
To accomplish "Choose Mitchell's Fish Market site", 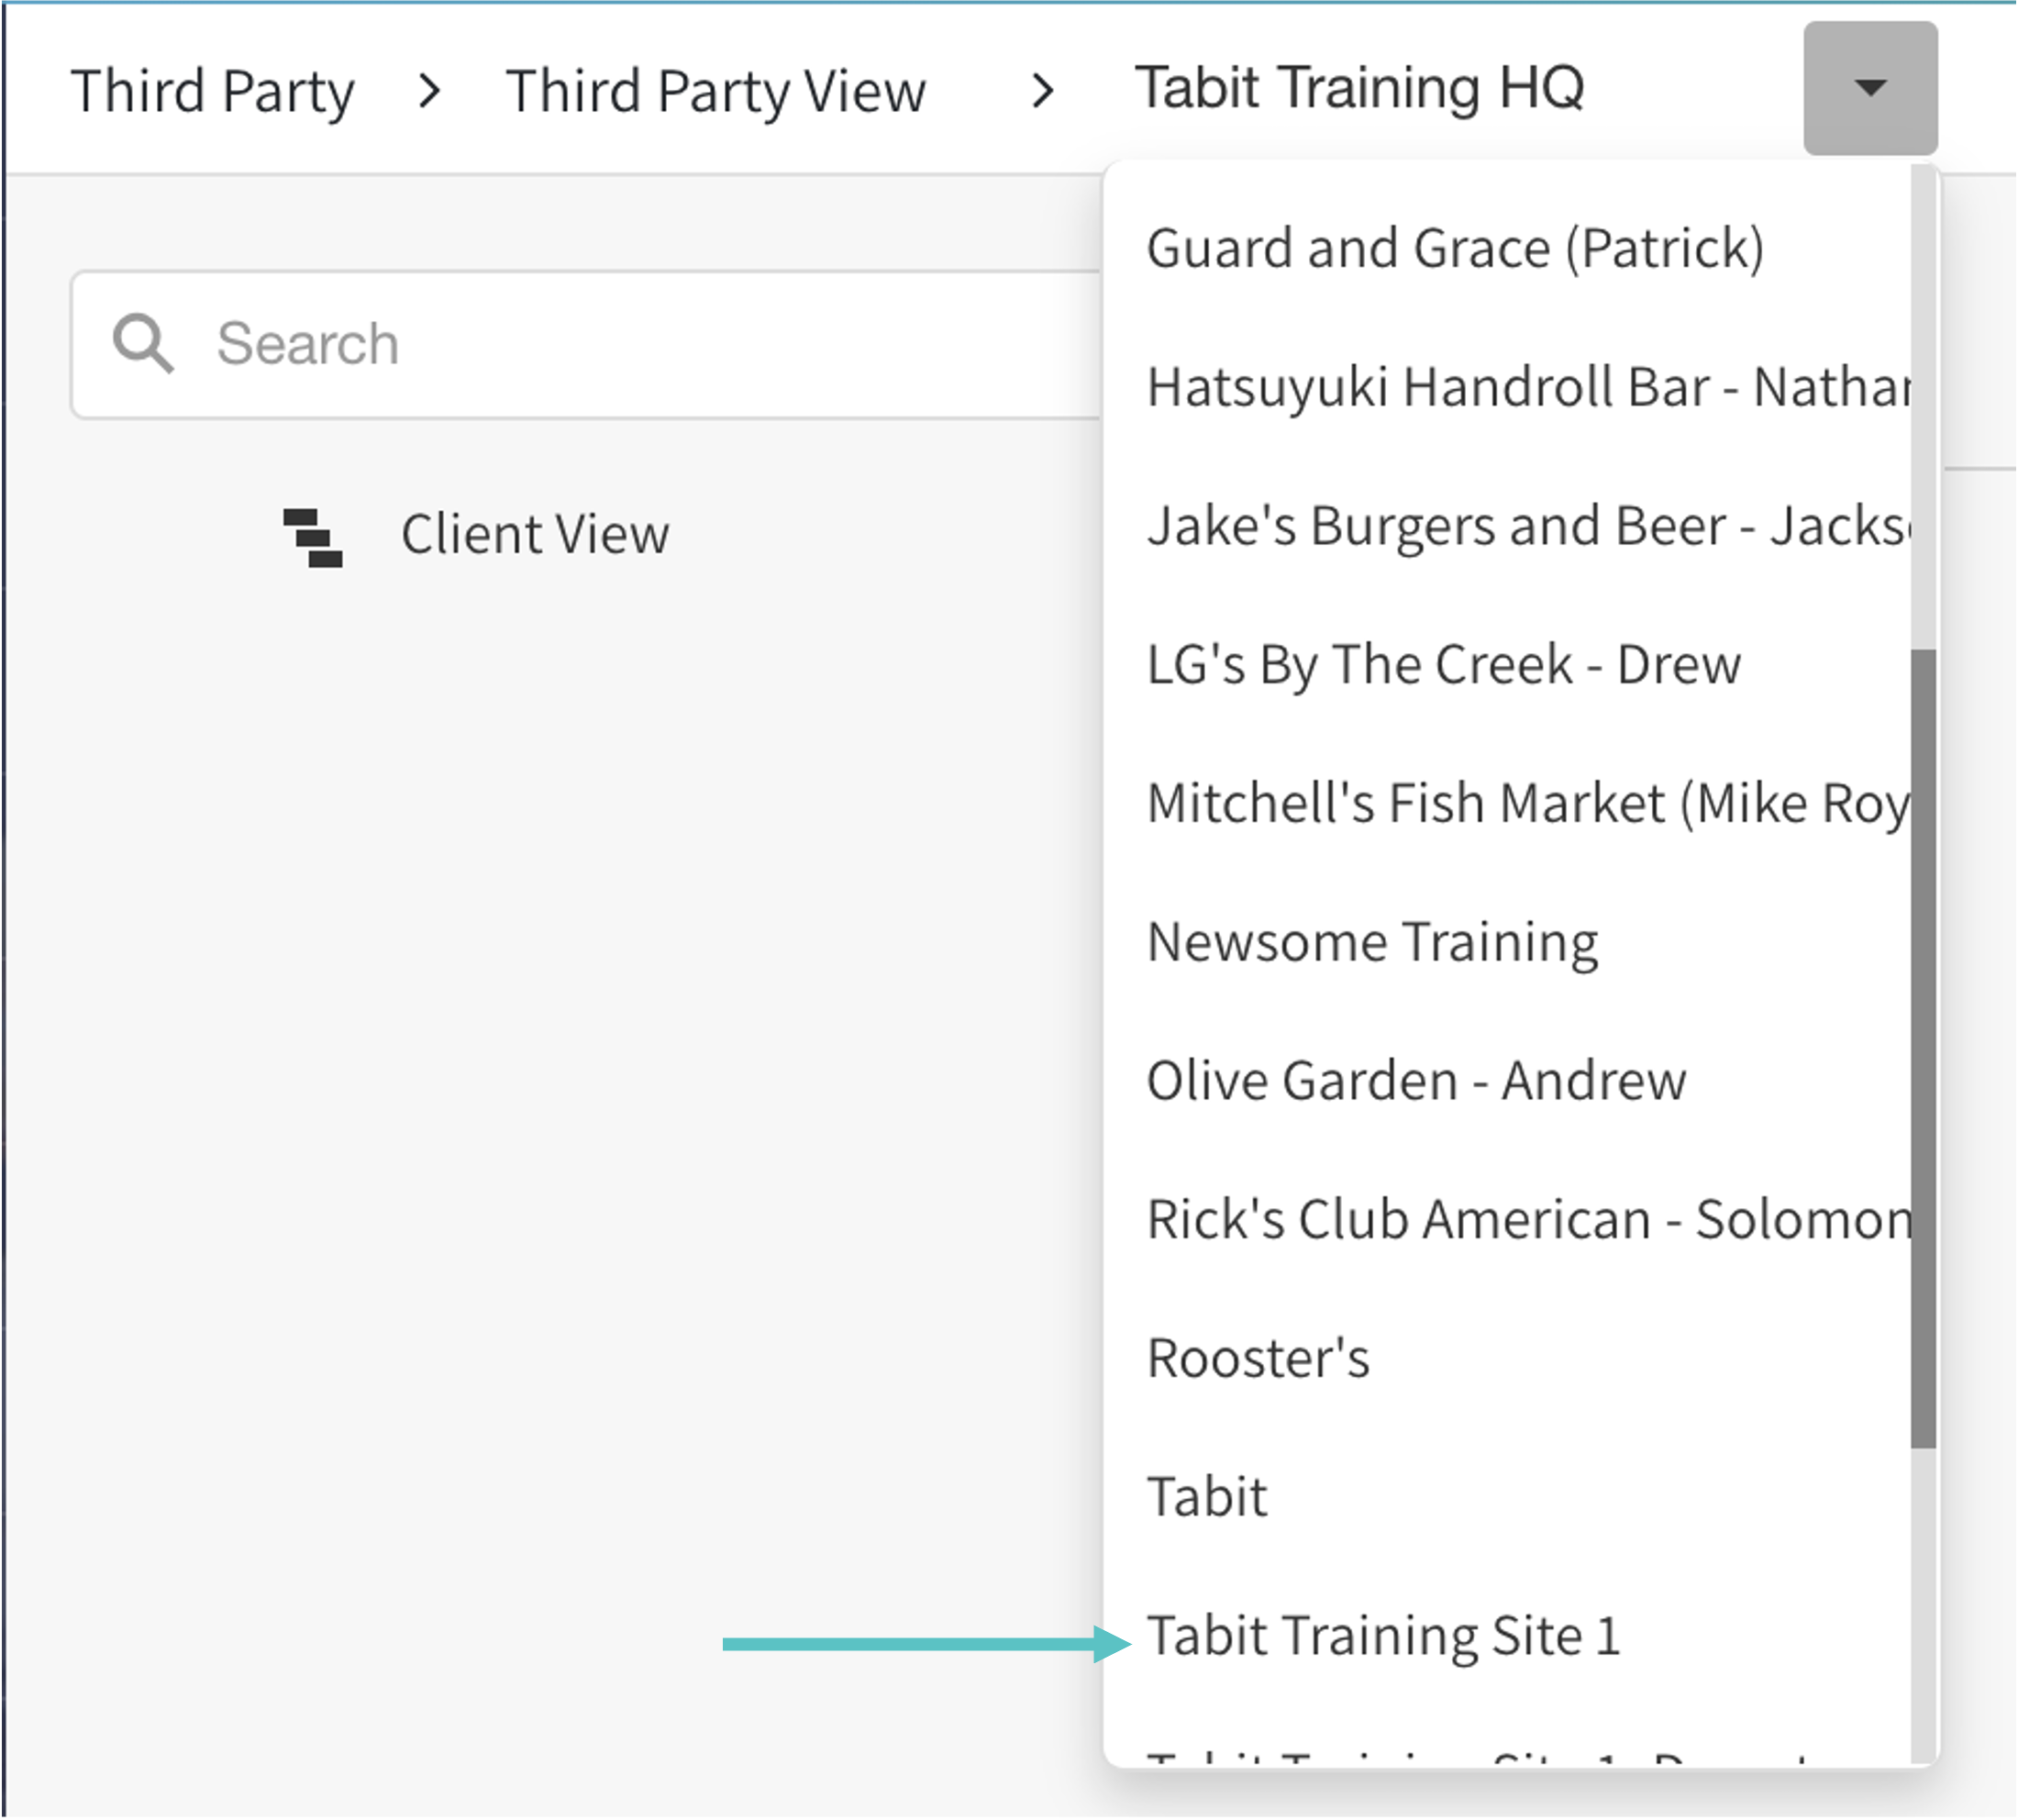I will 1527,804.
